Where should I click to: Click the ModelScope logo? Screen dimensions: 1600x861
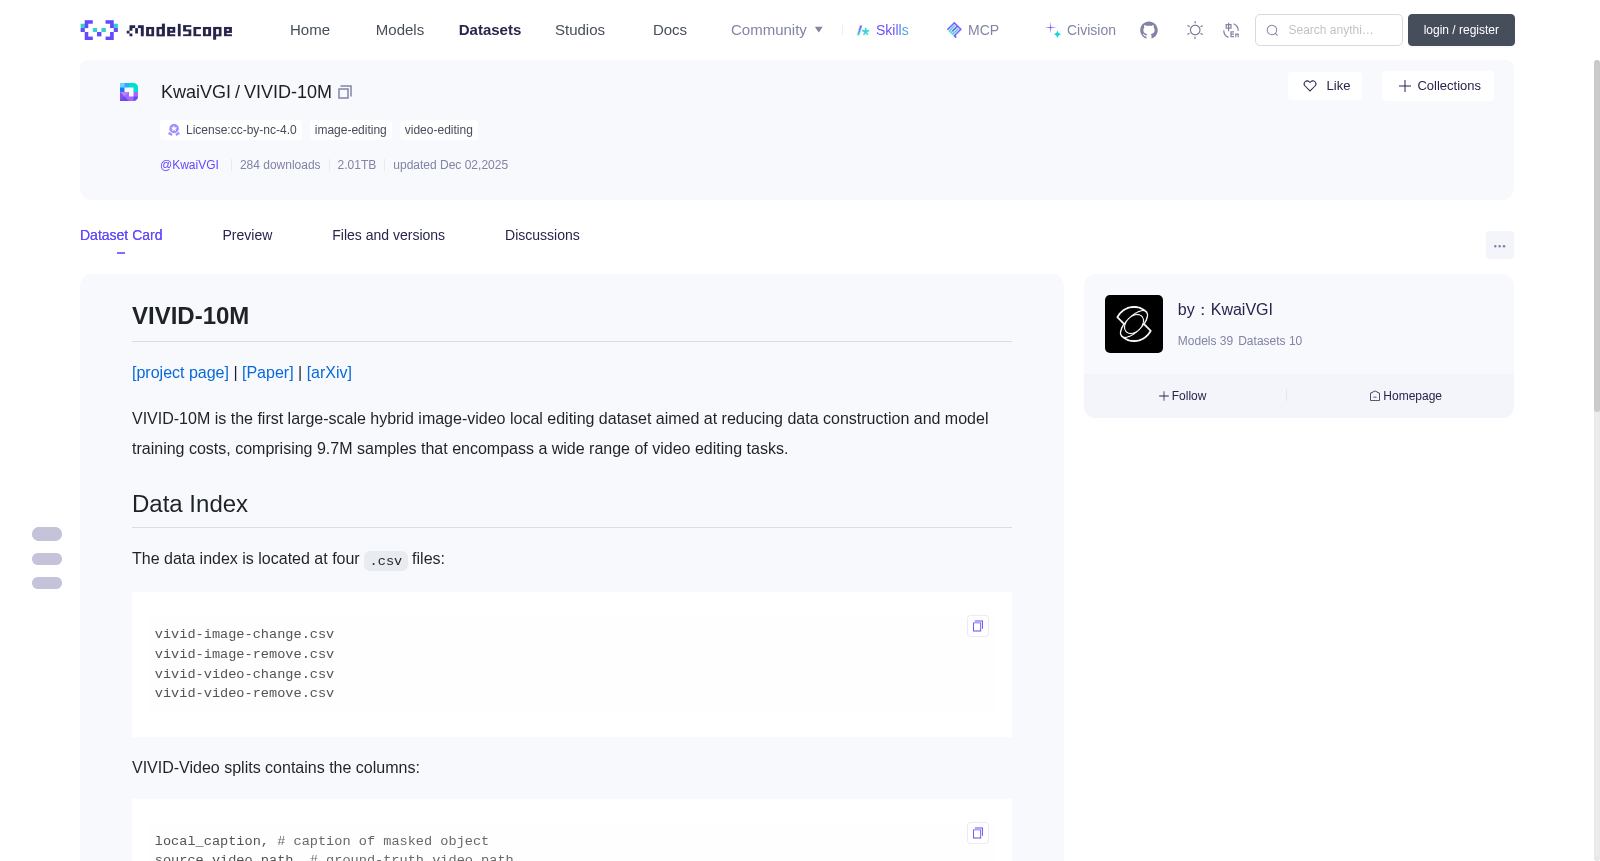coord(156,30)
